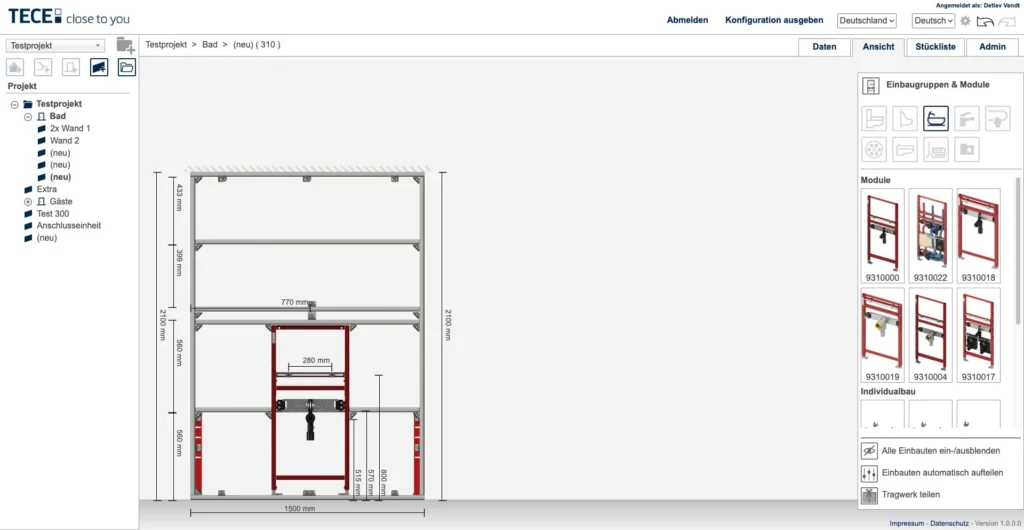Open the Daten tab
1024x530 pixels.
pyautogui.click(x=824, y=46)
